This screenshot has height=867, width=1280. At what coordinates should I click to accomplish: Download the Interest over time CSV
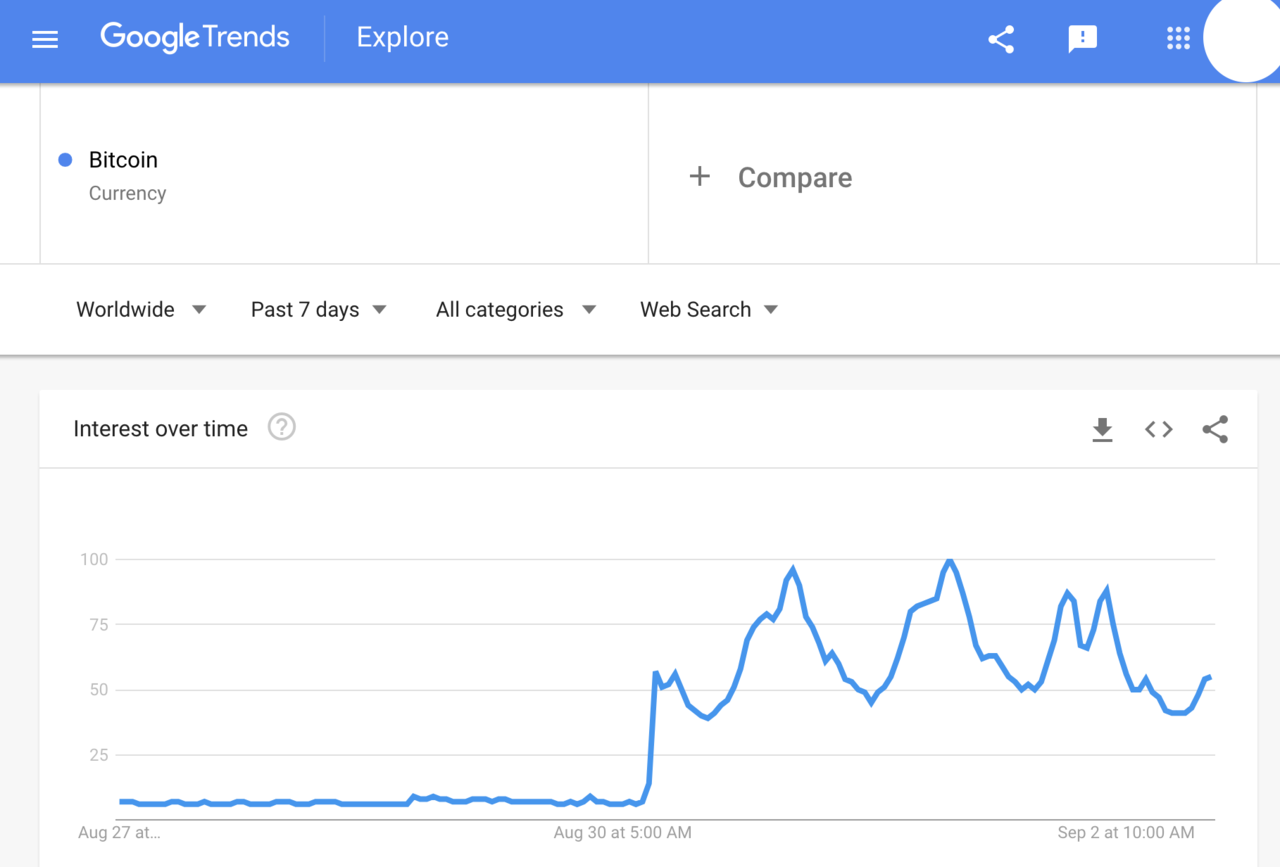click(1102, 430)
